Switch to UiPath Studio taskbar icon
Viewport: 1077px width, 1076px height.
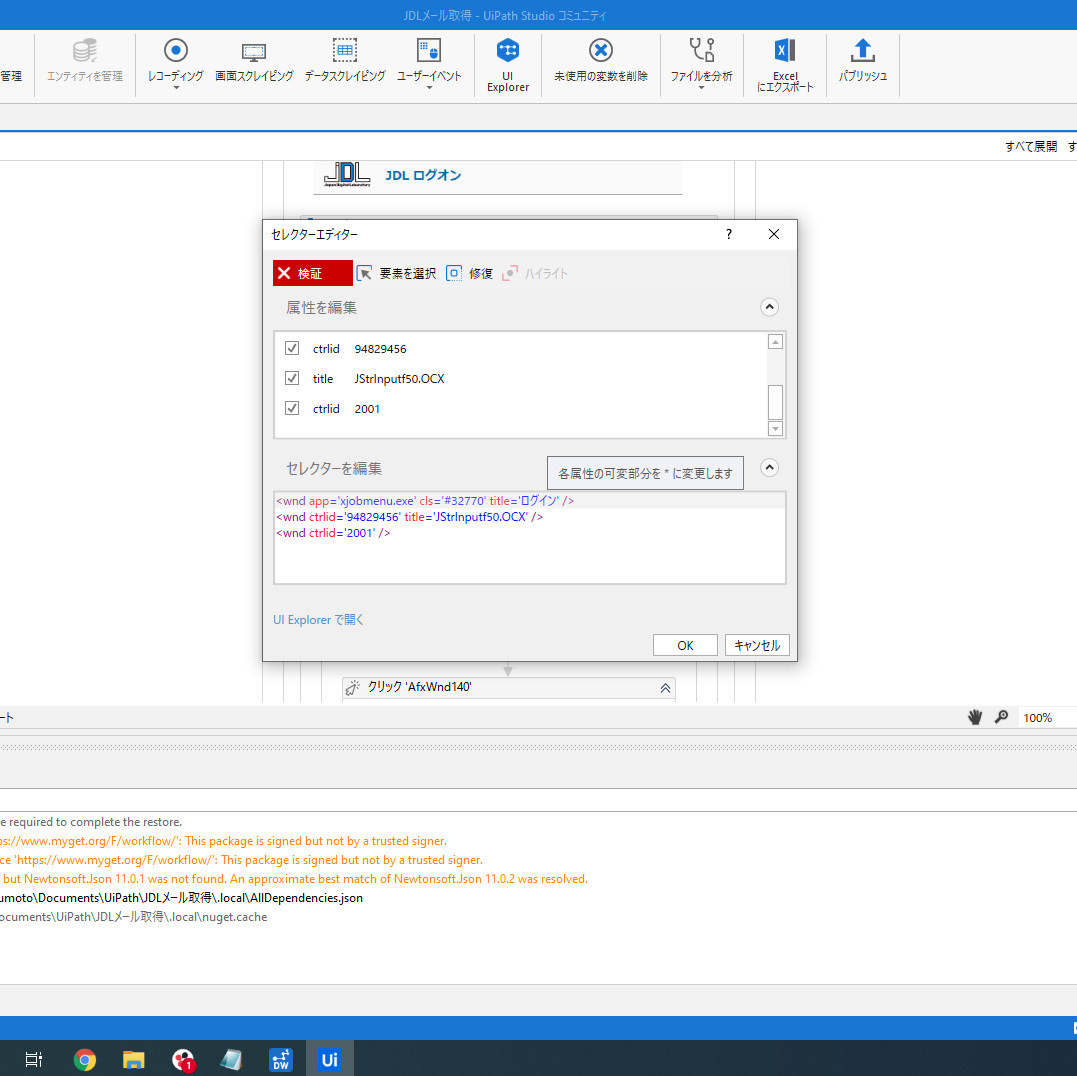tap(330, 1060)
